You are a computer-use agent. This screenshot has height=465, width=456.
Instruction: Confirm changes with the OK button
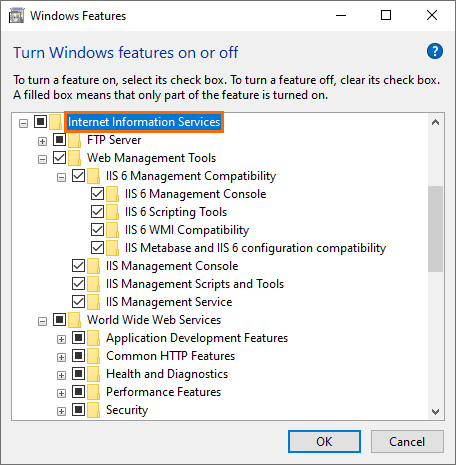pyautogui.click(x=324, y=442)
